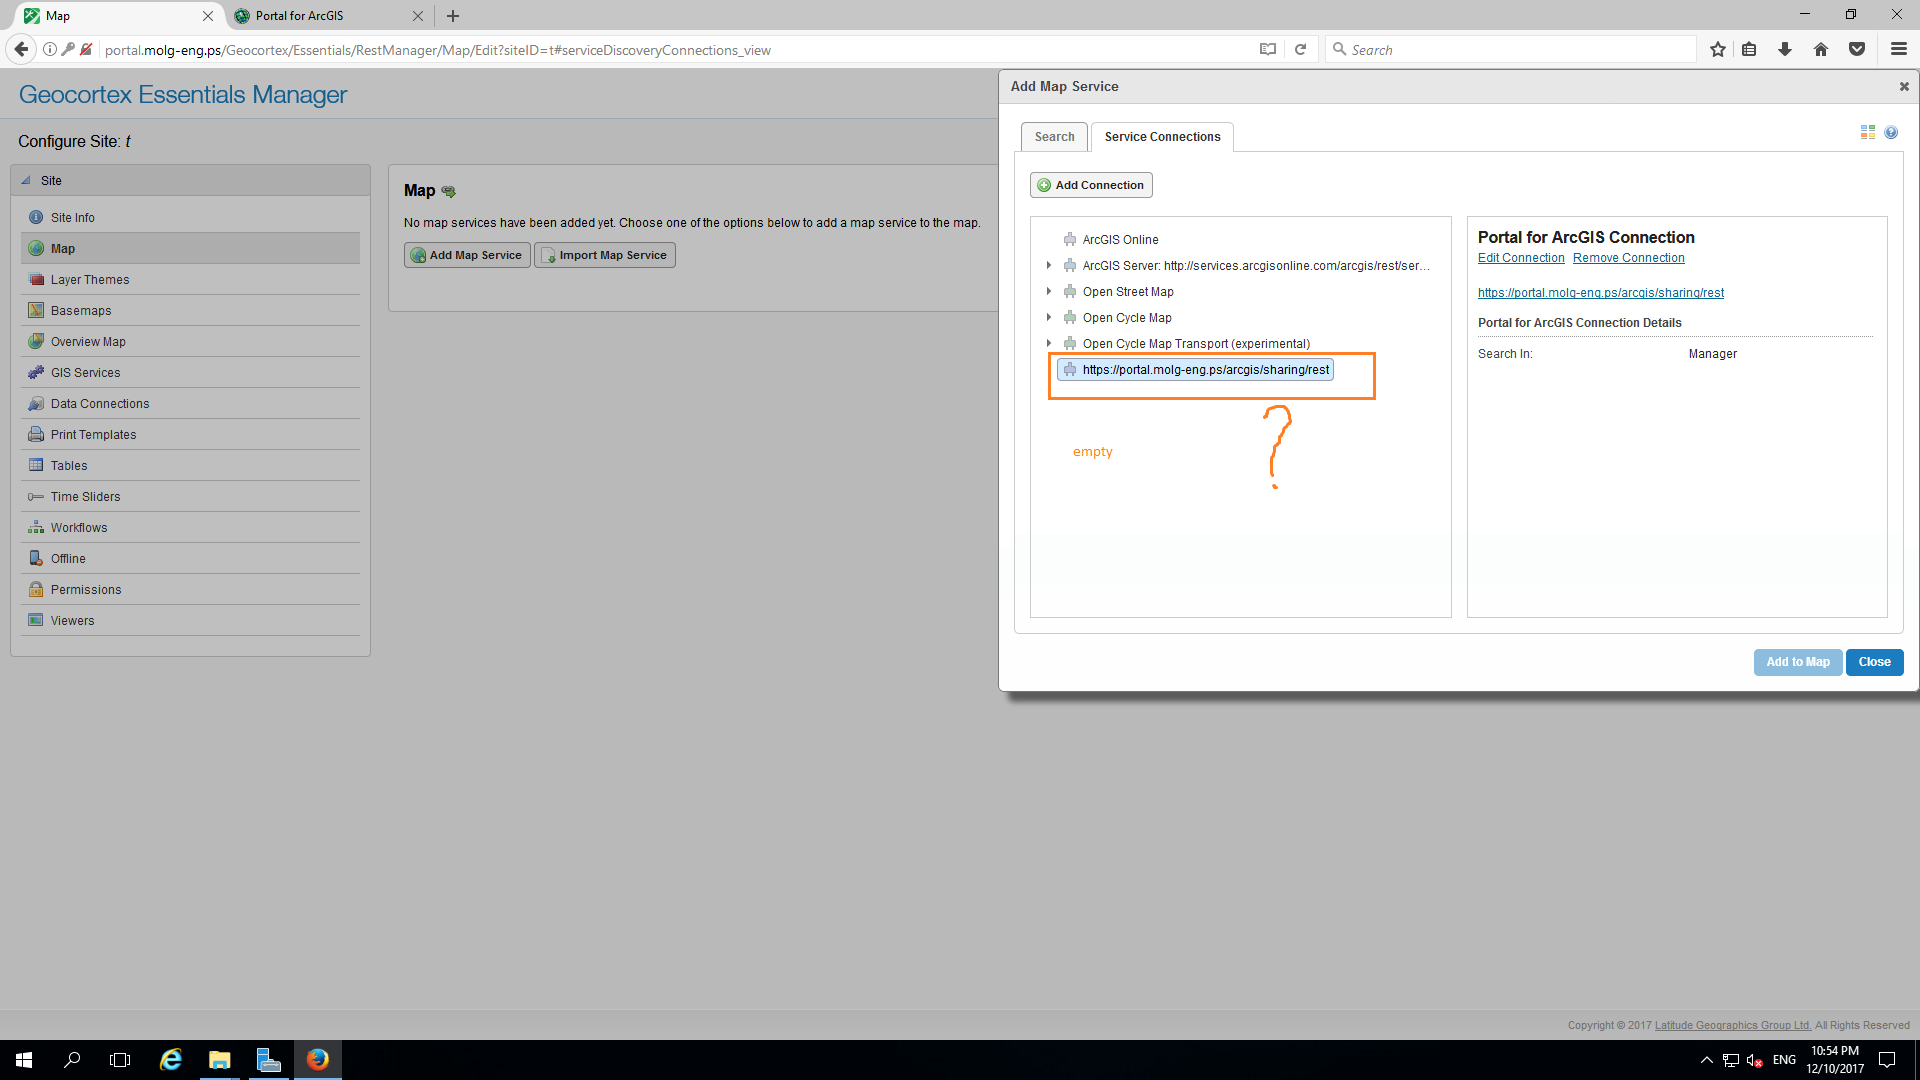Close the Portal for ArcGIS browser tab
This screenshot has width=1920, height=1080.
418,16
